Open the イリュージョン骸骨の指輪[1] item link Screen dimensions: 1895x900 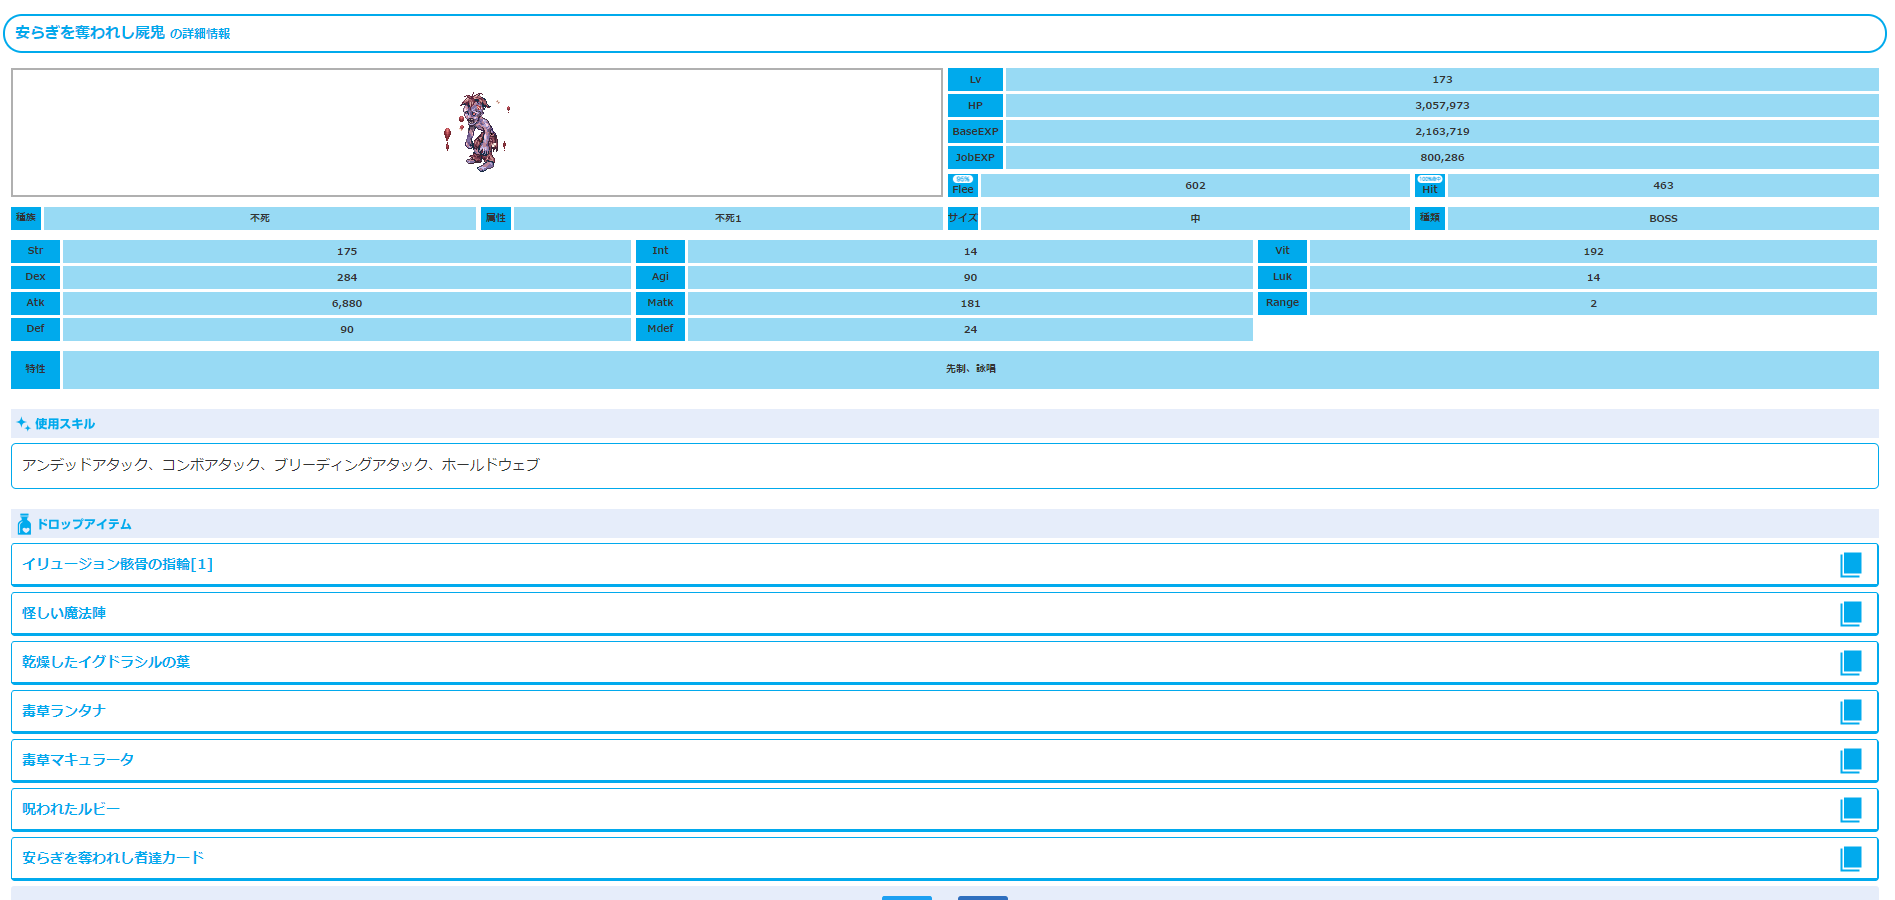pos(117,564)
